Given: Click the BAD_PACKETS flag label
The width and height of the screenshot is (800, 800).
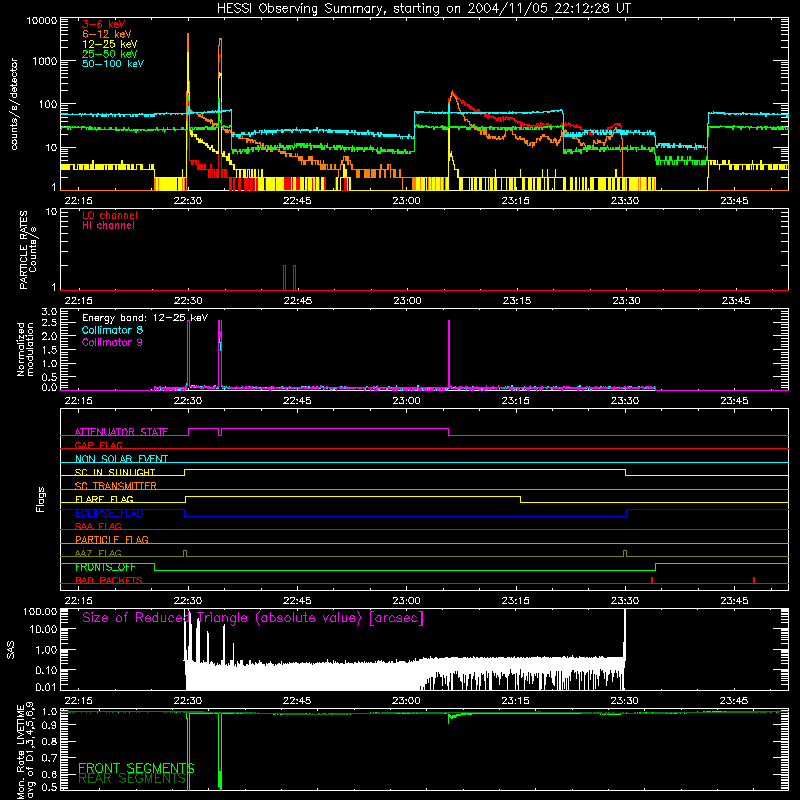Looking at the screenshot, I should coord(109,580).
